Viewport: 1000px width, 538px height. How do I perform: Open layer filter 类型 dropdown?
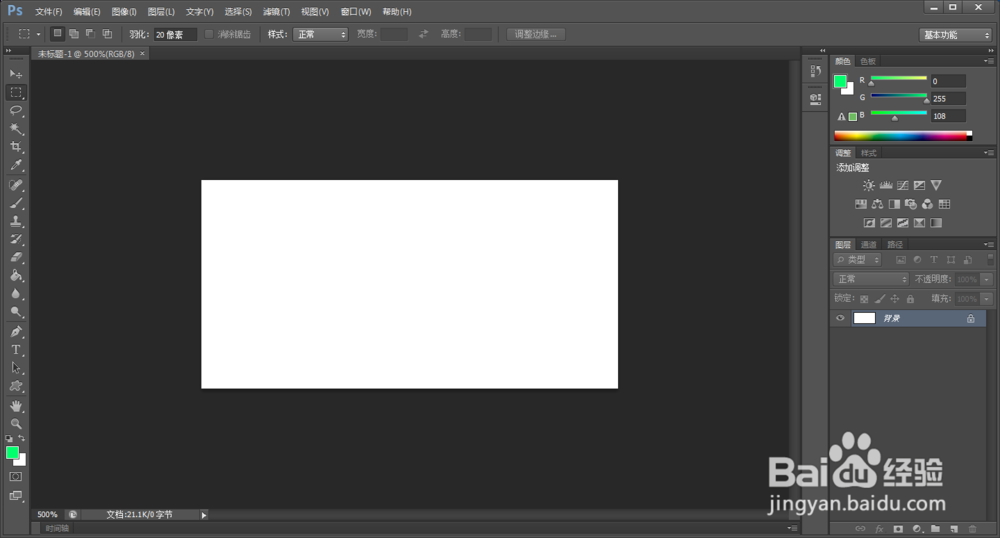pos(857,260)
